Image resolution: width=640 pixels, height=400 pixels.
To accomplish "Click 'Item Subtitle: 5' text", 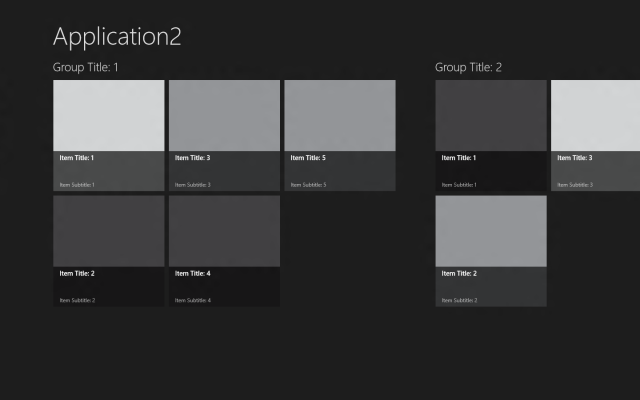I will point(308,185).
